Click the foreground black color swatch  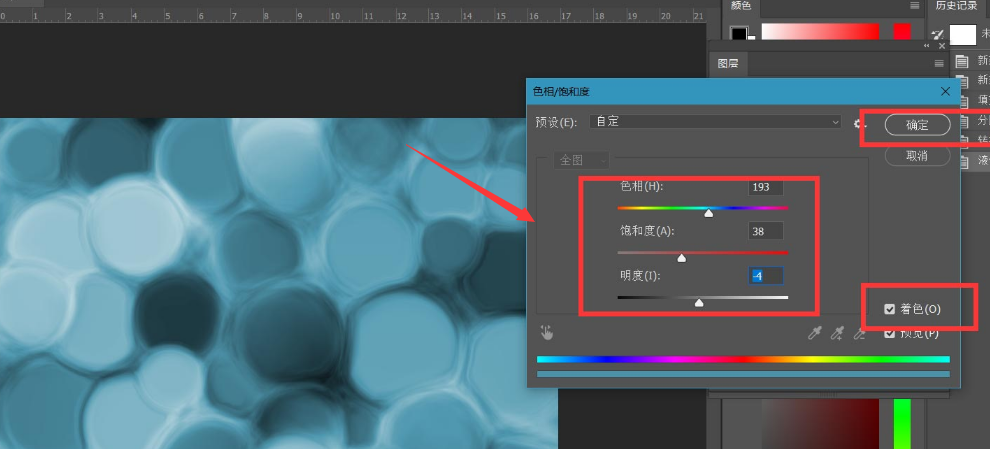pyautogui.click(x=738, y=33)
